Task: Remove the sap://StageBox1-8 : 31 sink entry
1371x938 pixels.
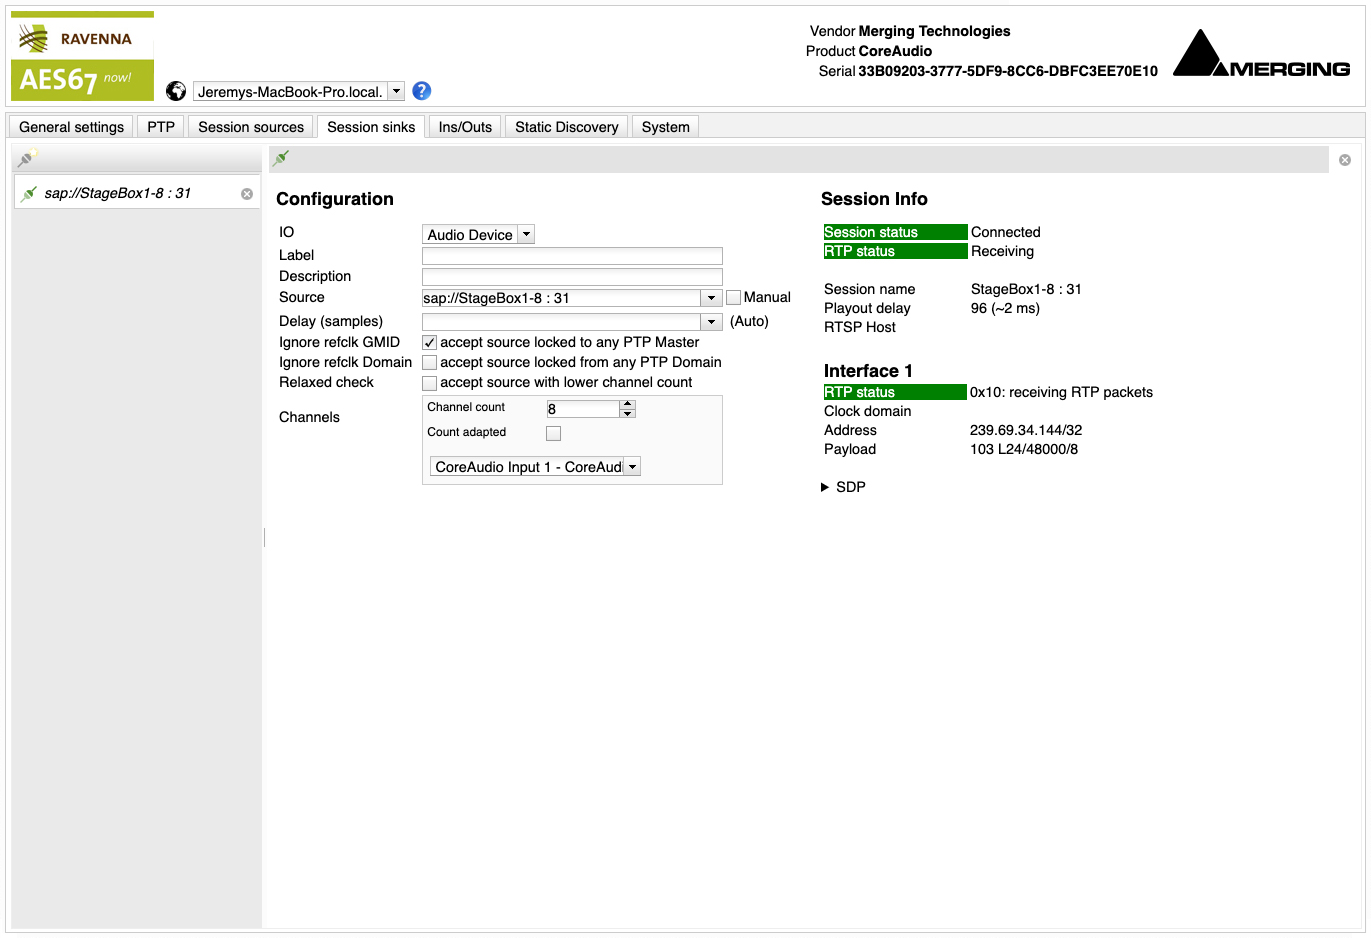Action: (x=247, y=194)
